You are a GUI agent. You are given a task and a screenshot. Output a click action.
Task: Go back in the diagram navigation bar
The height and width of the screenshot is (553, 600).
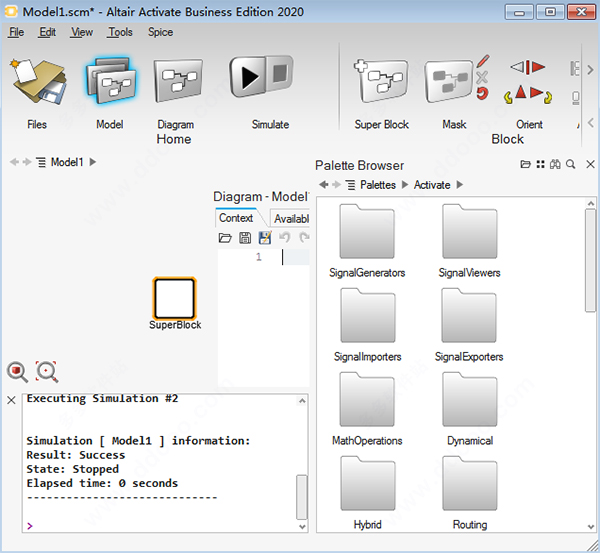click(x=15, y=162)
